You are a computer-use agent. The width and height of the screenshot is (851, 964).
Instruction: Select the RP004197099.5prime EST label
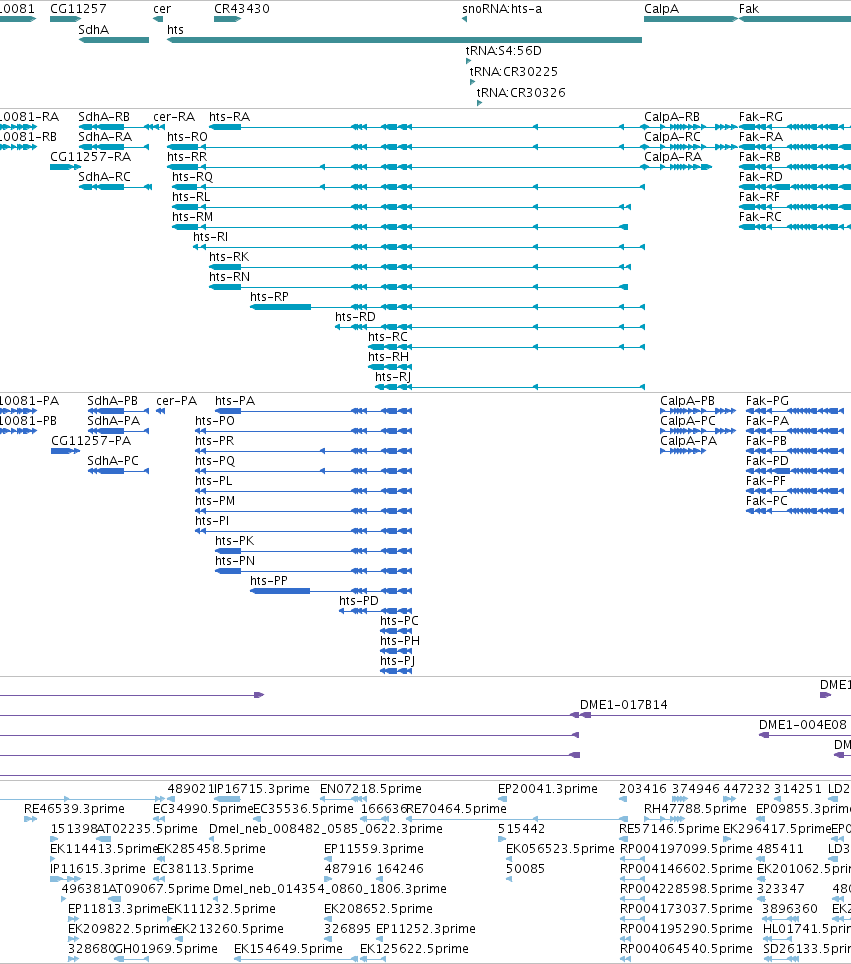coord(686,848)
